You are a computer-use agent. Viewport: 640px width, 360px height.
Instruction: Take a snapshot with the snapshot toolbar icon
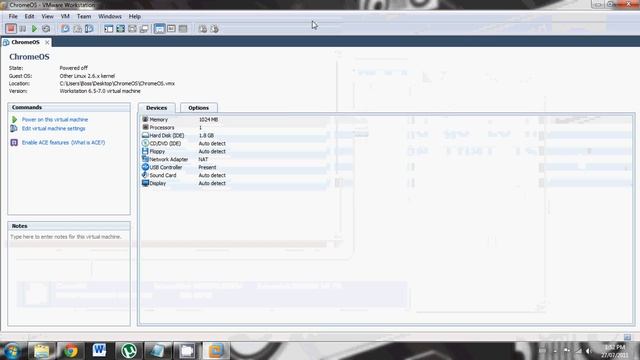coord(65,29)
